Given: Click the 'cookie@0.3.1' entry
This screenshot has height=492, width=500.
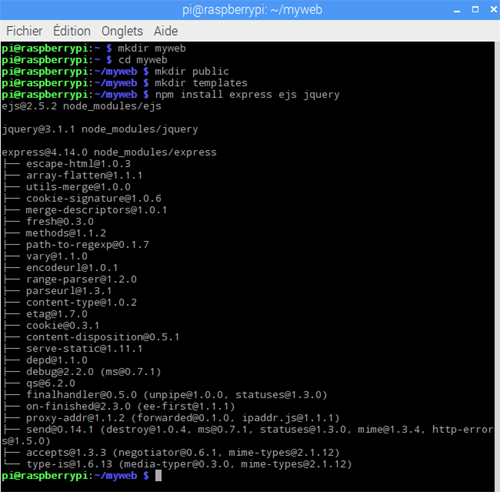Looking at the screenshot, I should click(63, 326).
